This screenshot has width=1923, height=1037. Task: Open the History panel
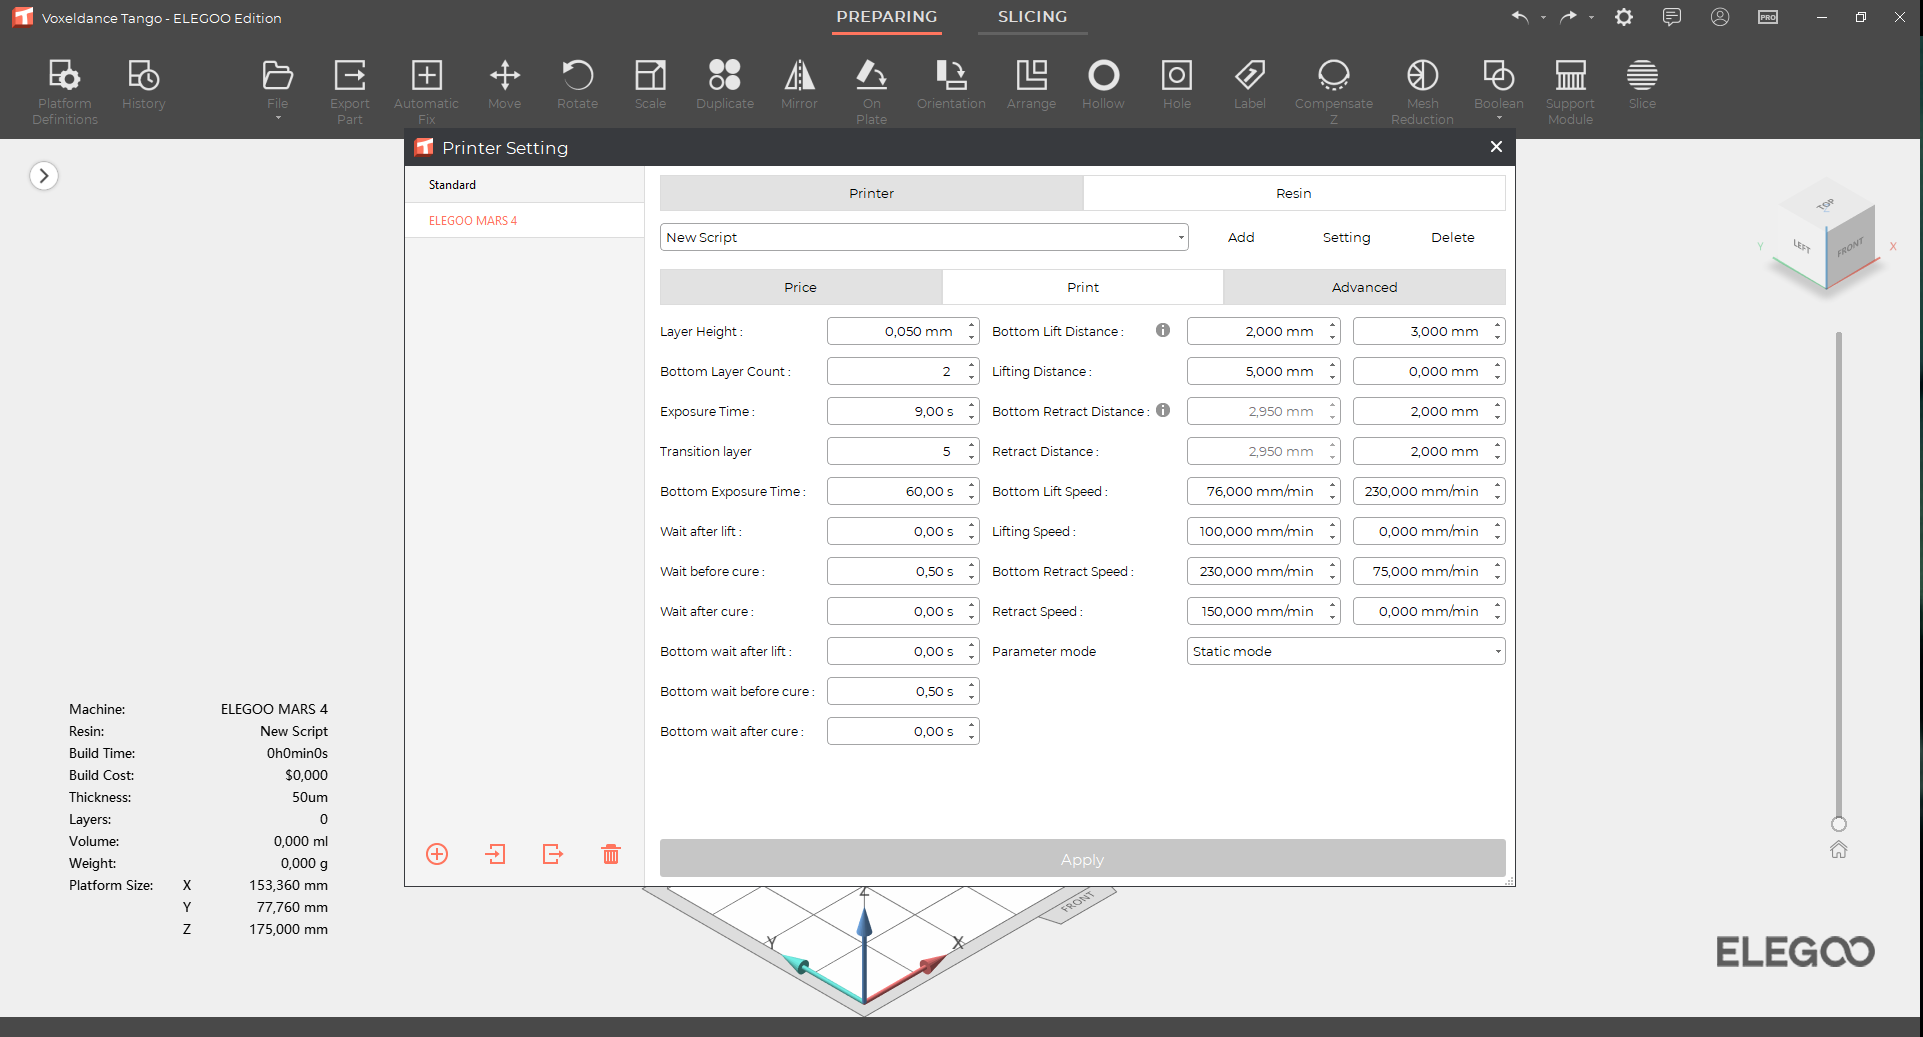pyautogui.click(x=144, y=84)
